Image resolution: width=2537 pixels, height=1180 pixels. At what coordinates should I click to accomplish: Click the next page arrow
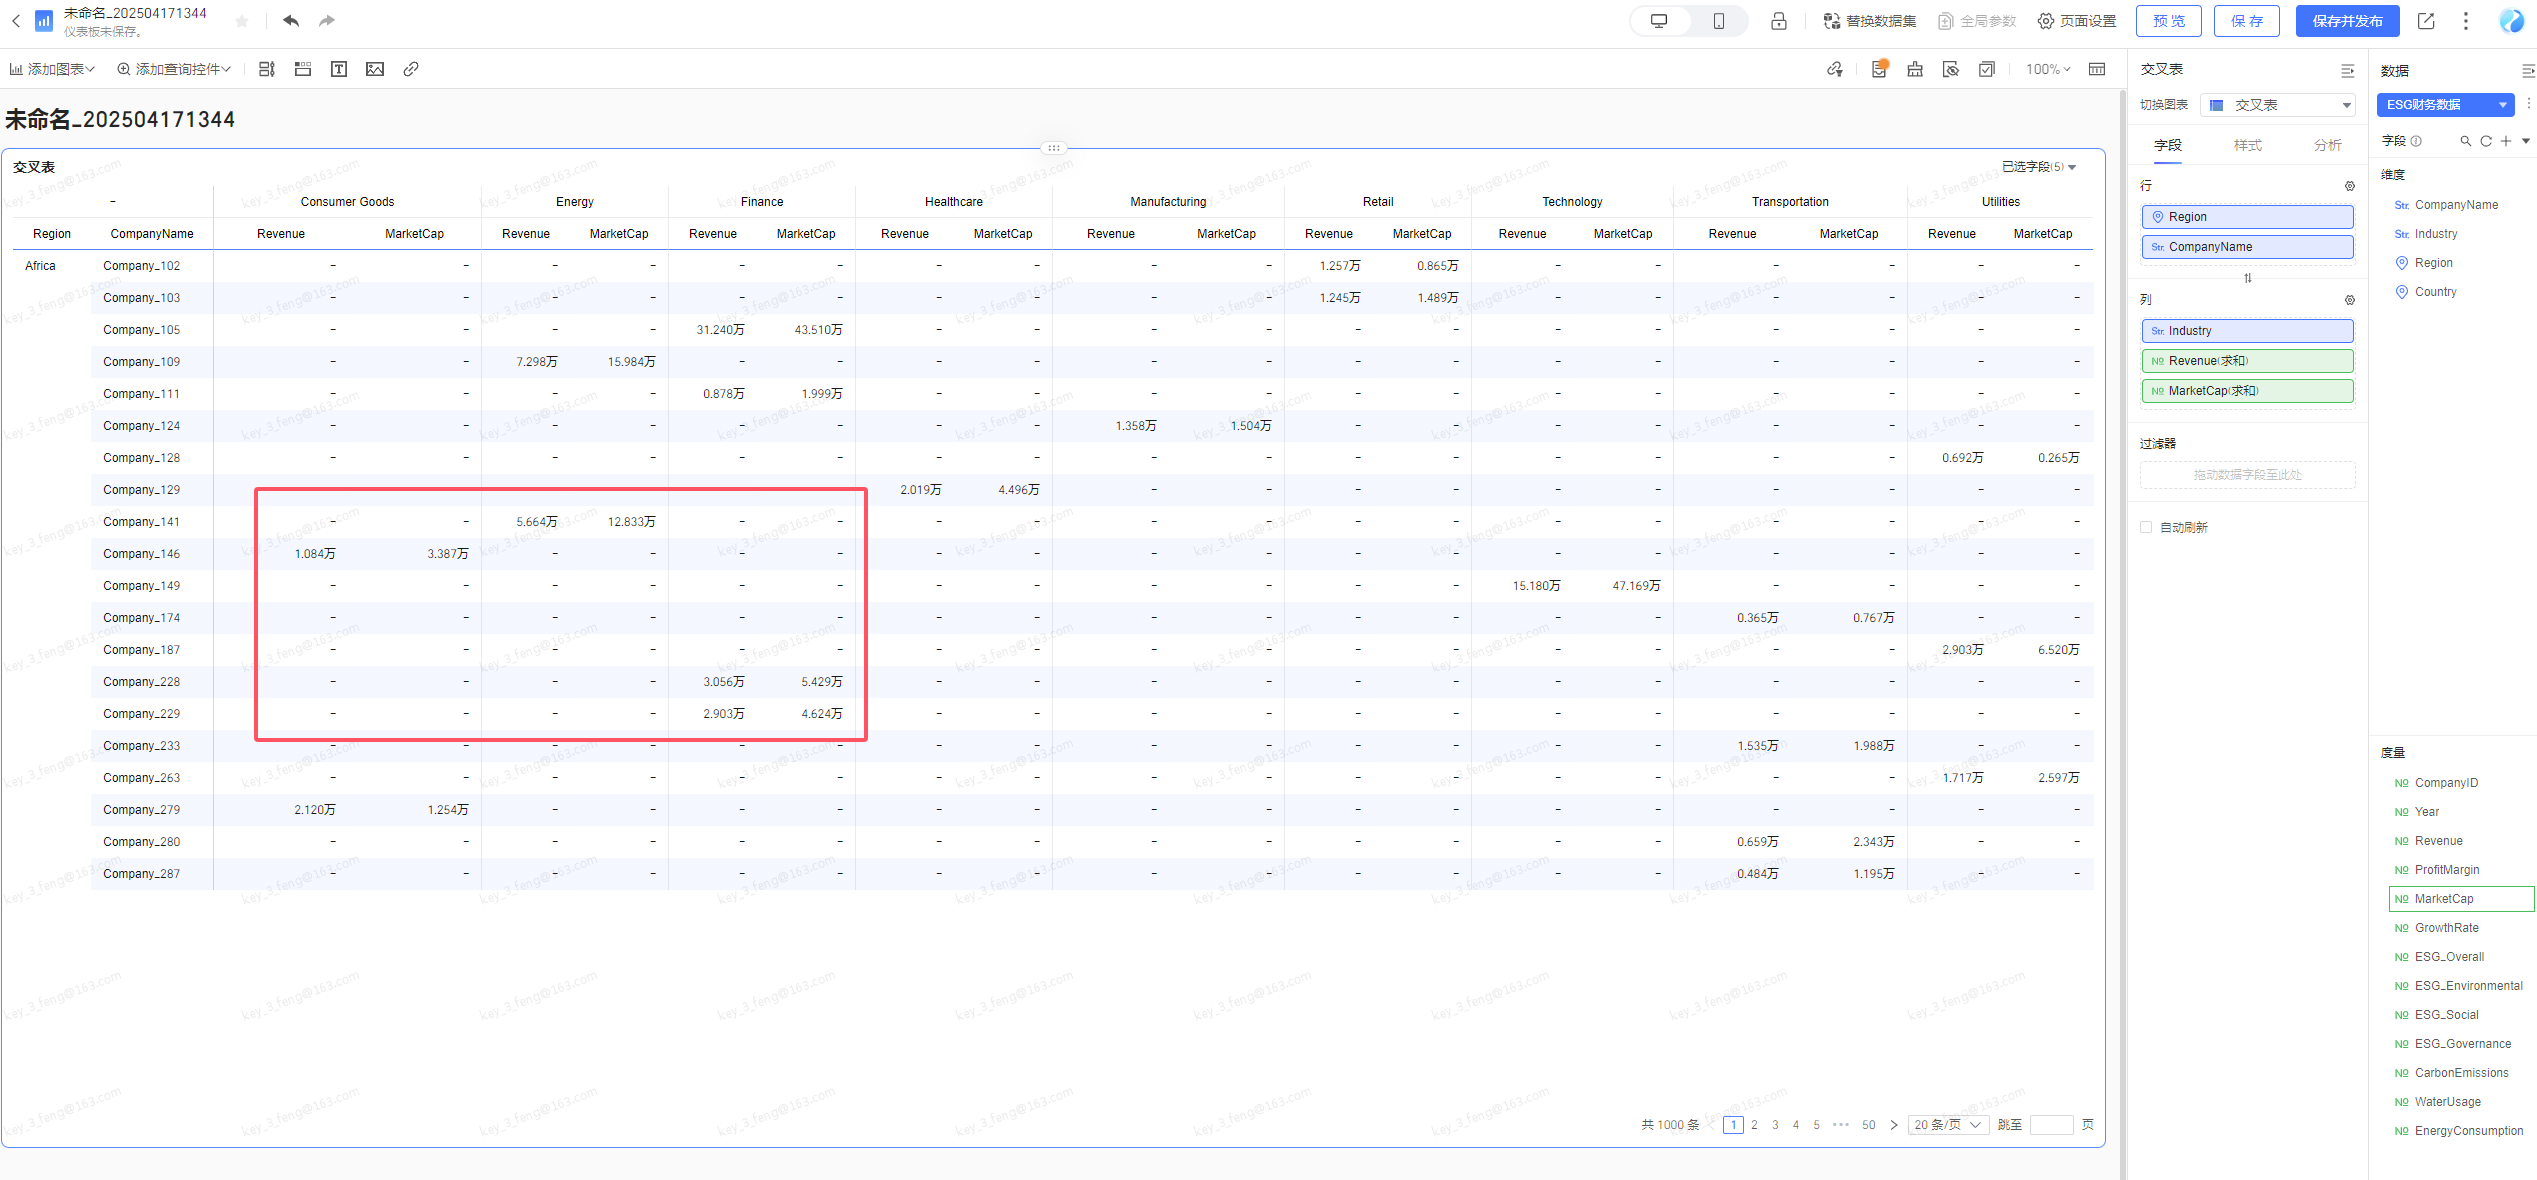tap(1894, 1125)
